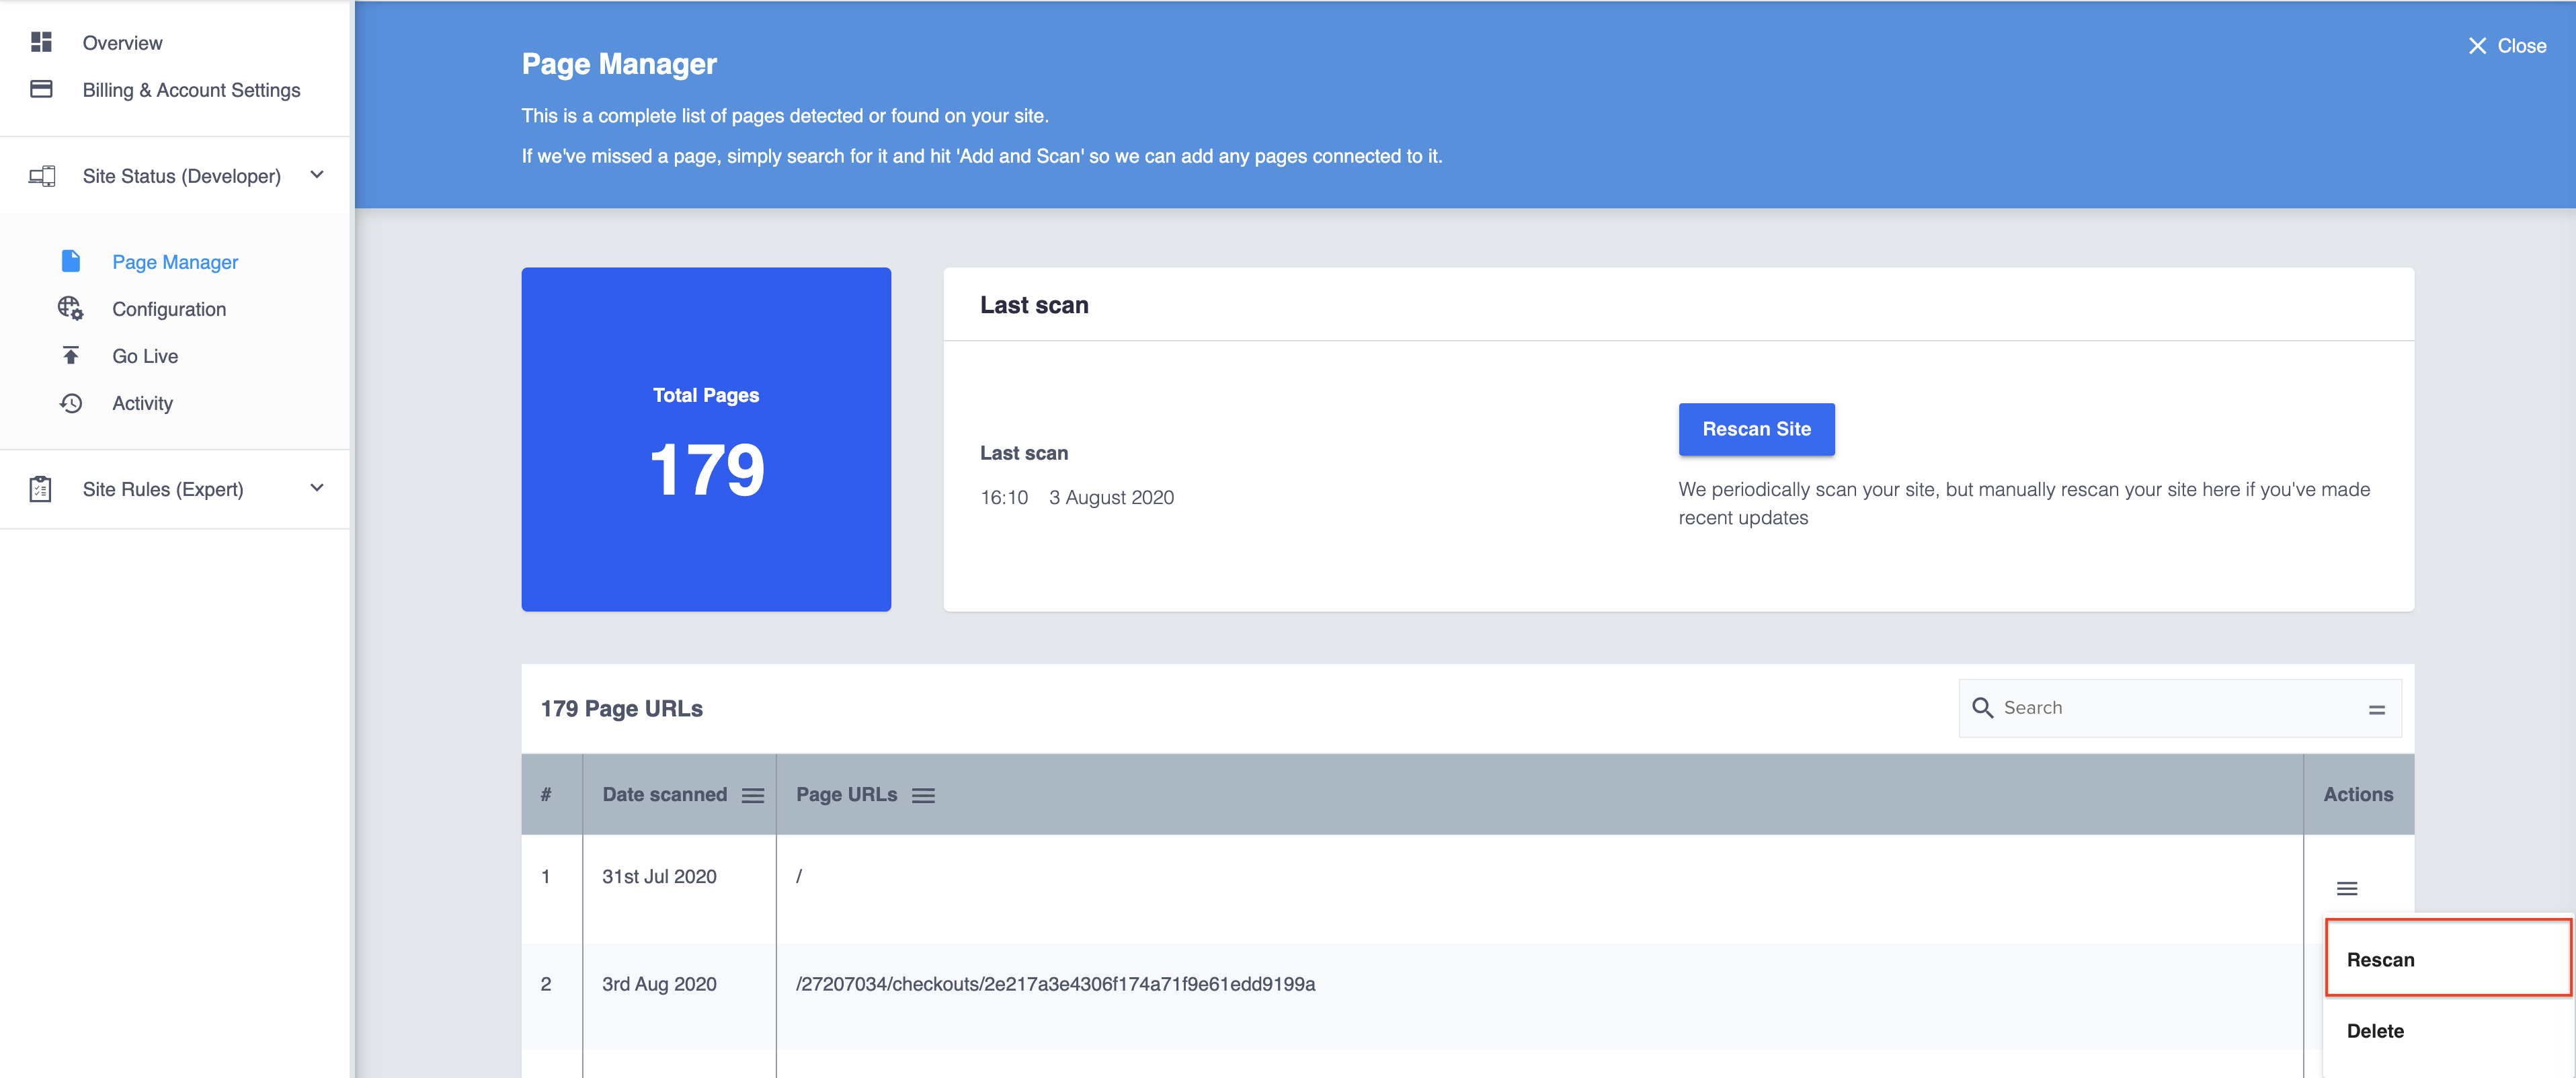The image size is (2576, 1078).
Task: Click the Page Manager document icon
Action: 71,261
